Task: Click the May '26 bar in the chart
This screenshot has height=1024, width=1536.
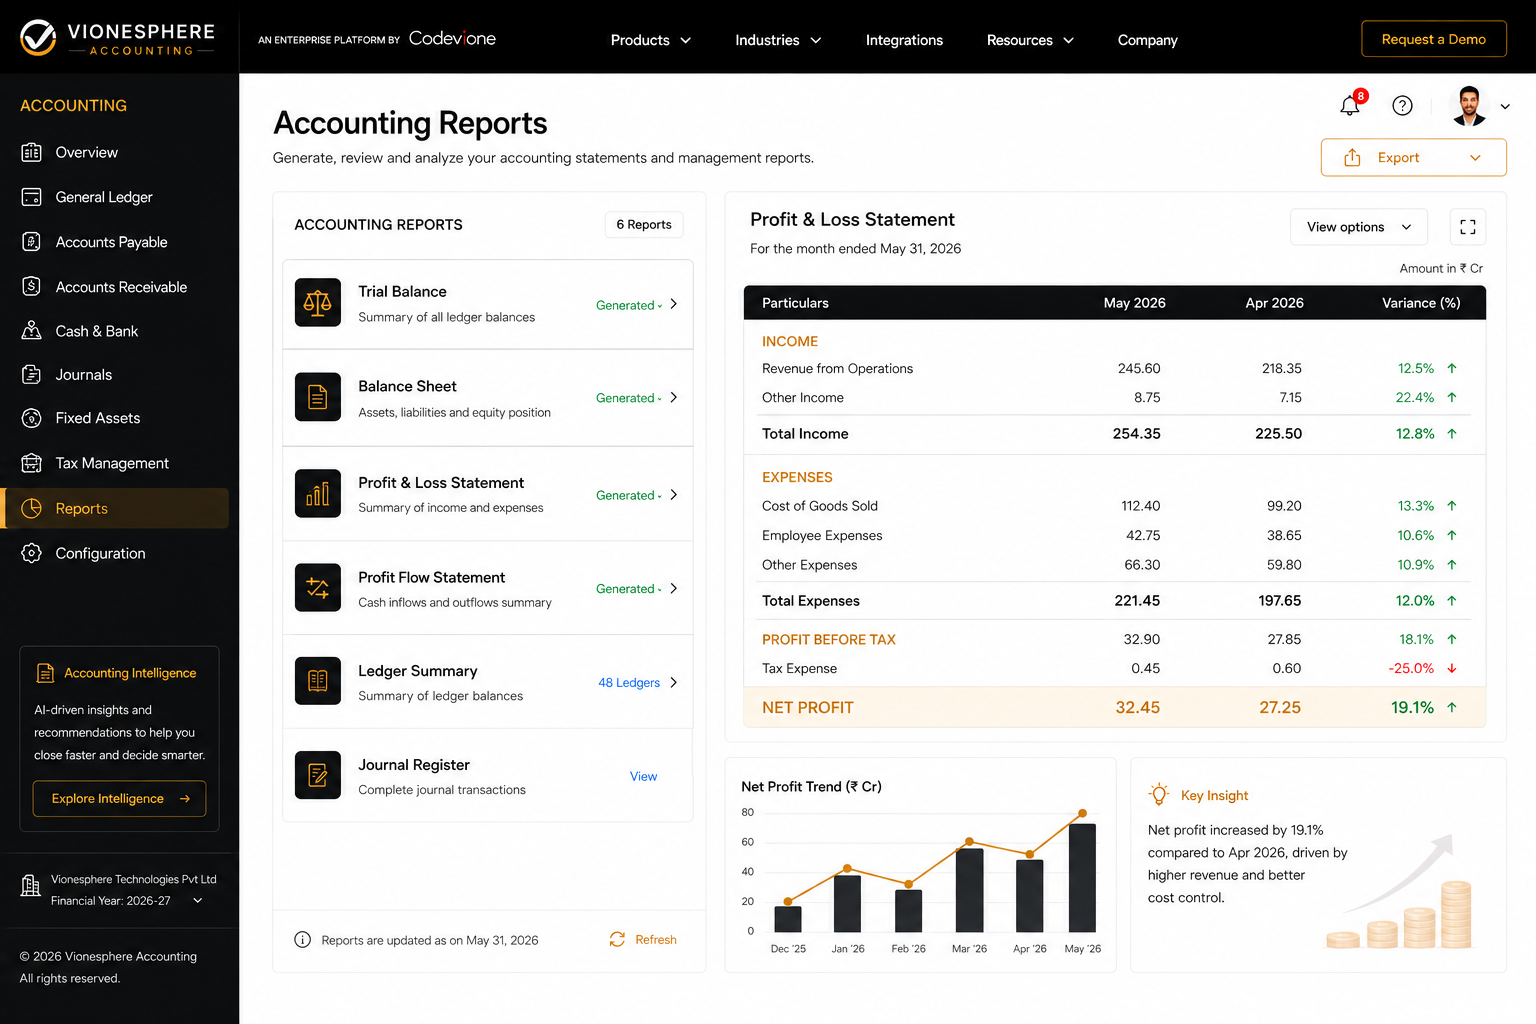Action: click(1082, 878)
